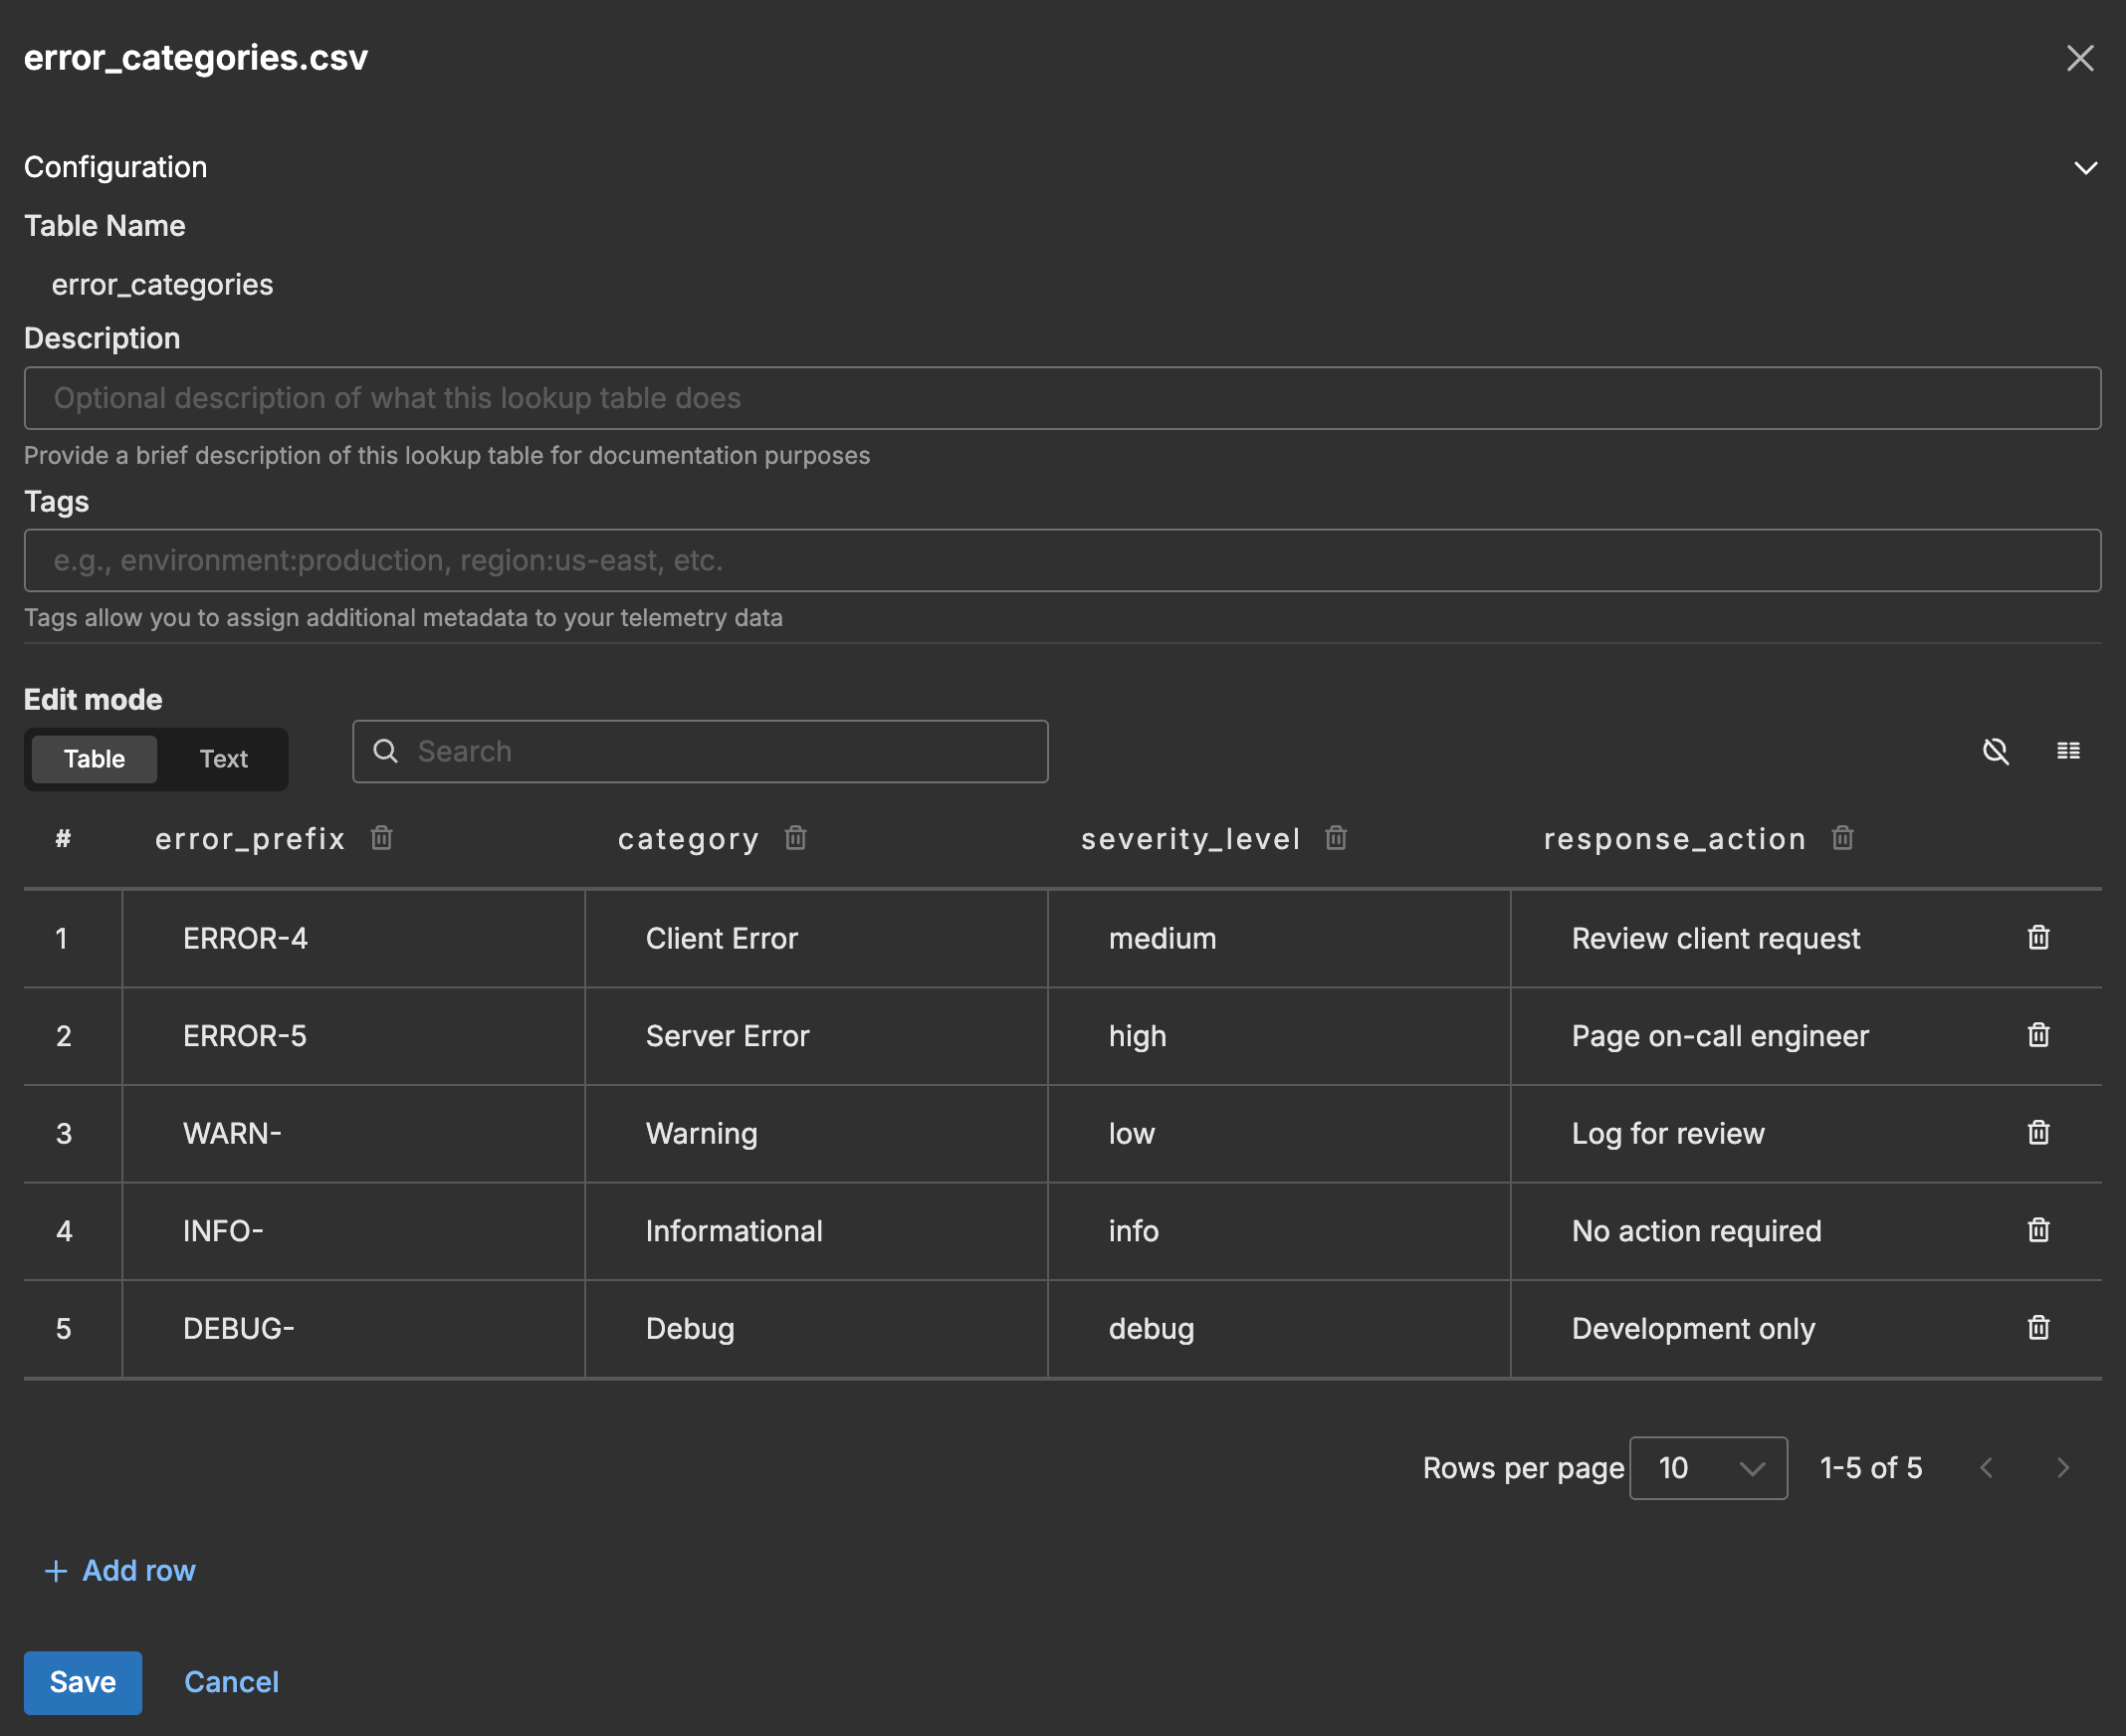Delete the severity_level column via its trash icon
The image size is (2126, 1736).
point(1336,838)
